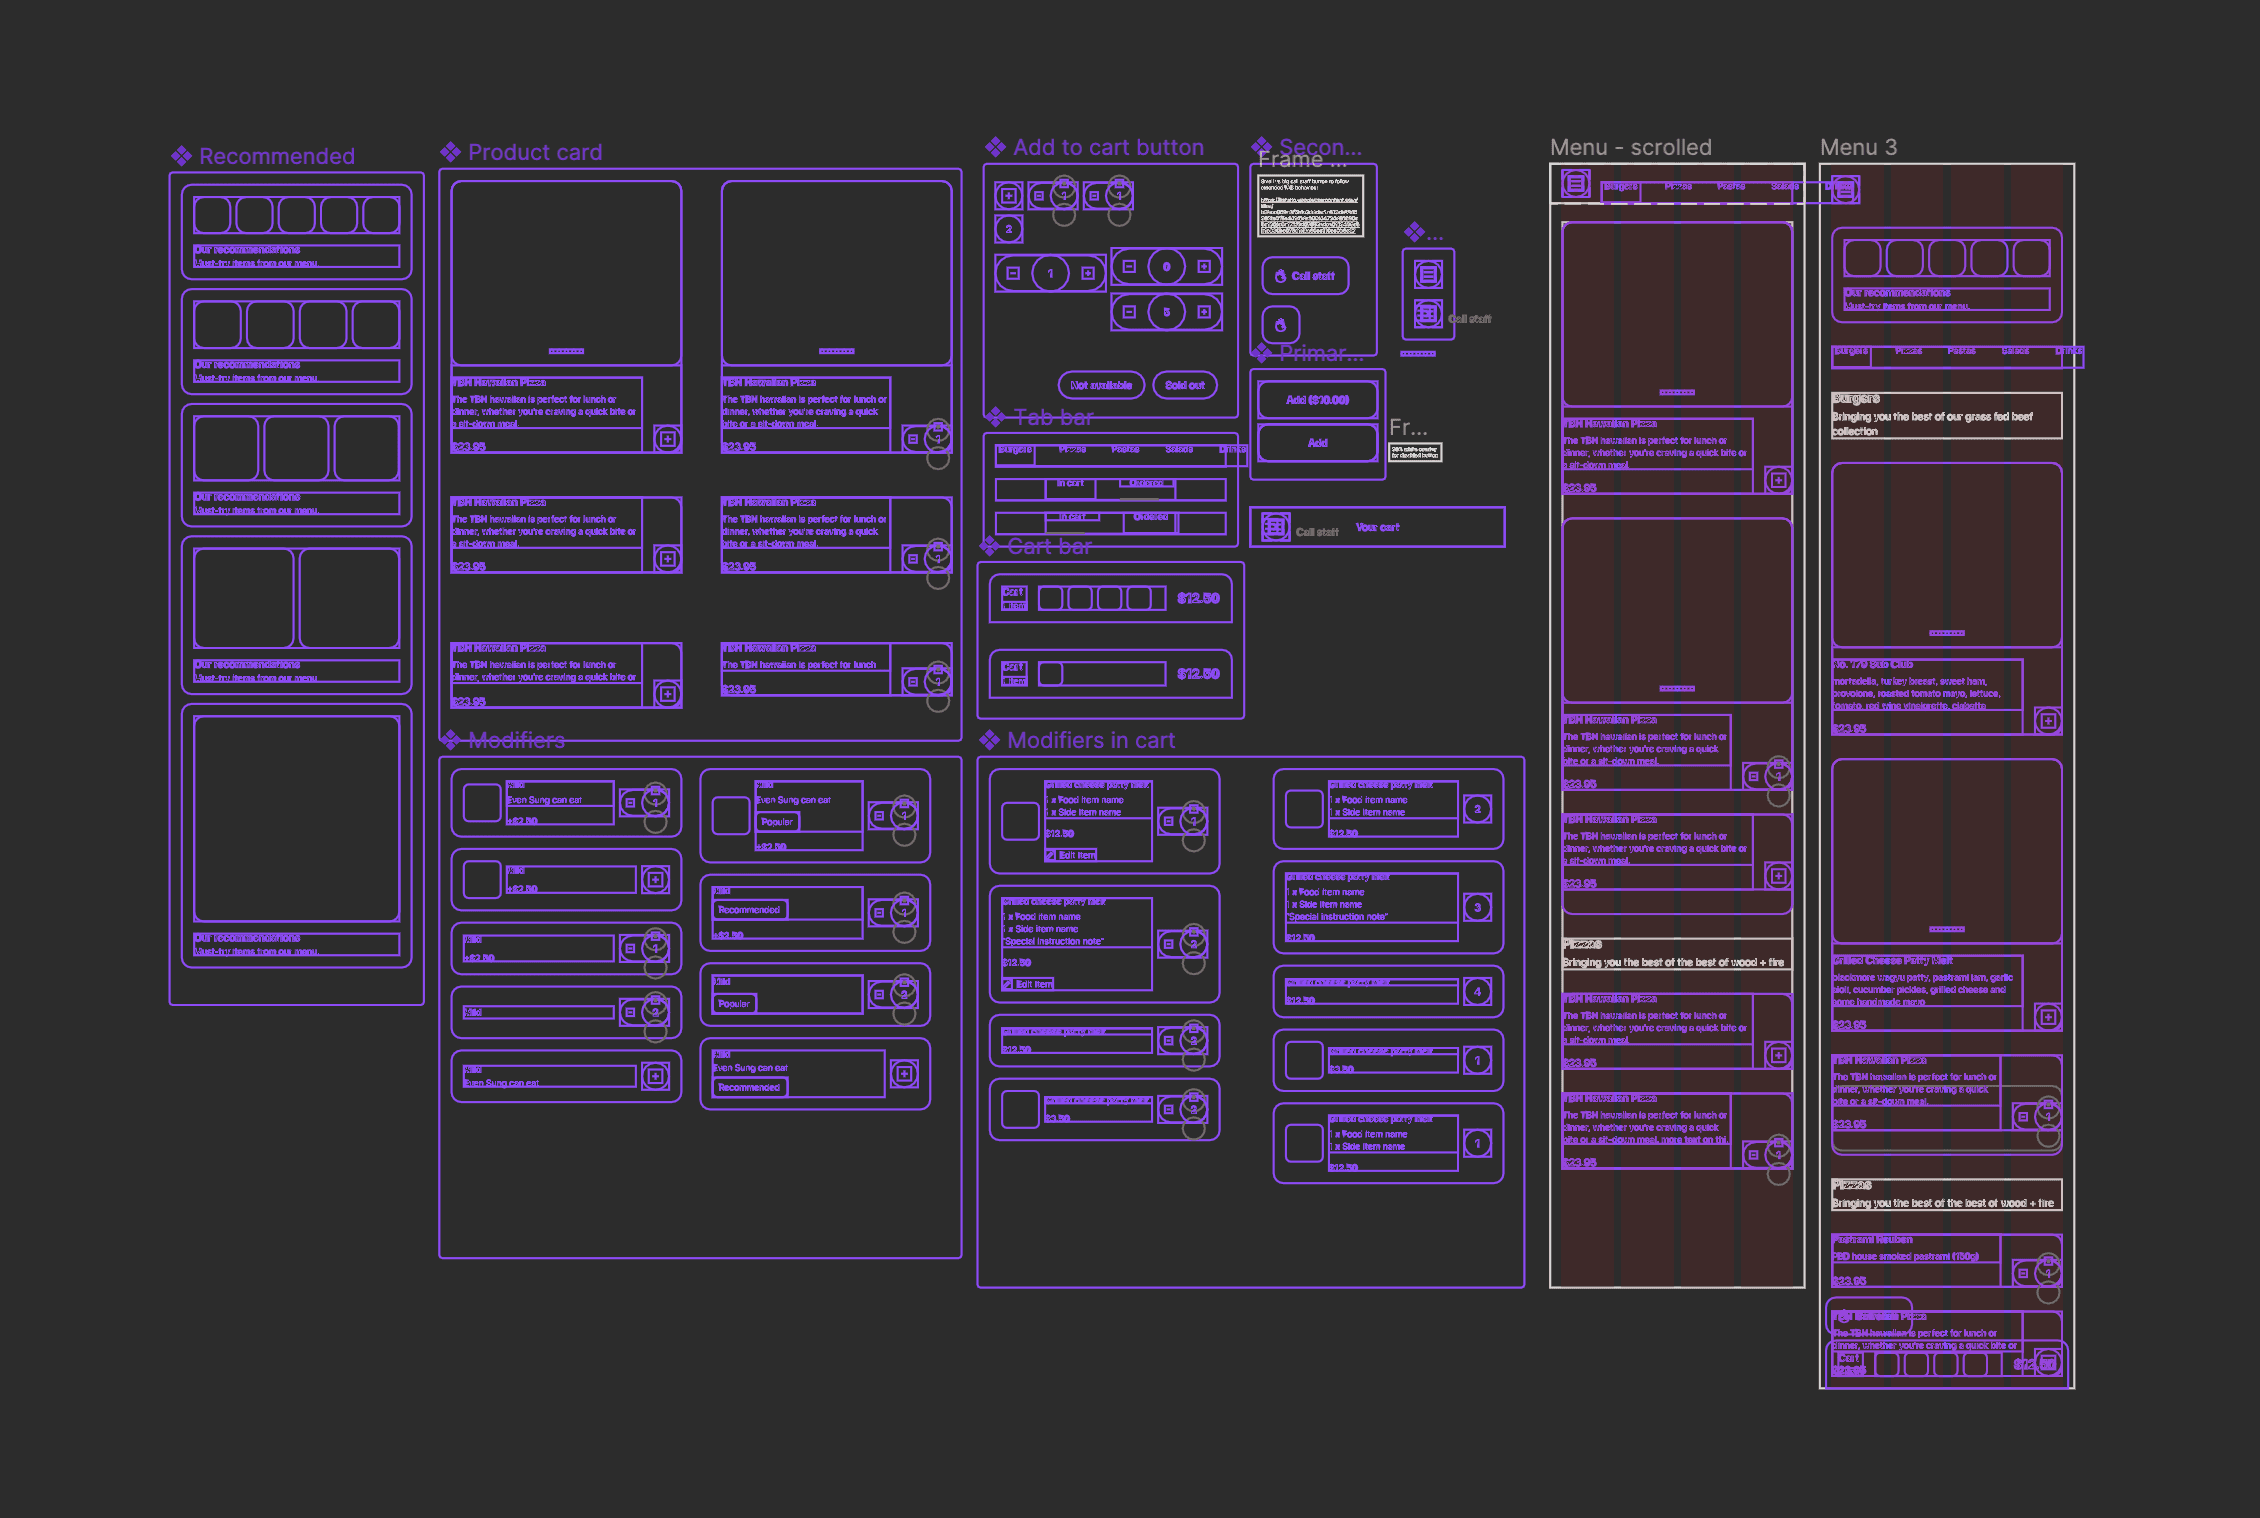Click the Add ($10.00) primary button
The image size is (2260, 1518).
(1317, 400)
